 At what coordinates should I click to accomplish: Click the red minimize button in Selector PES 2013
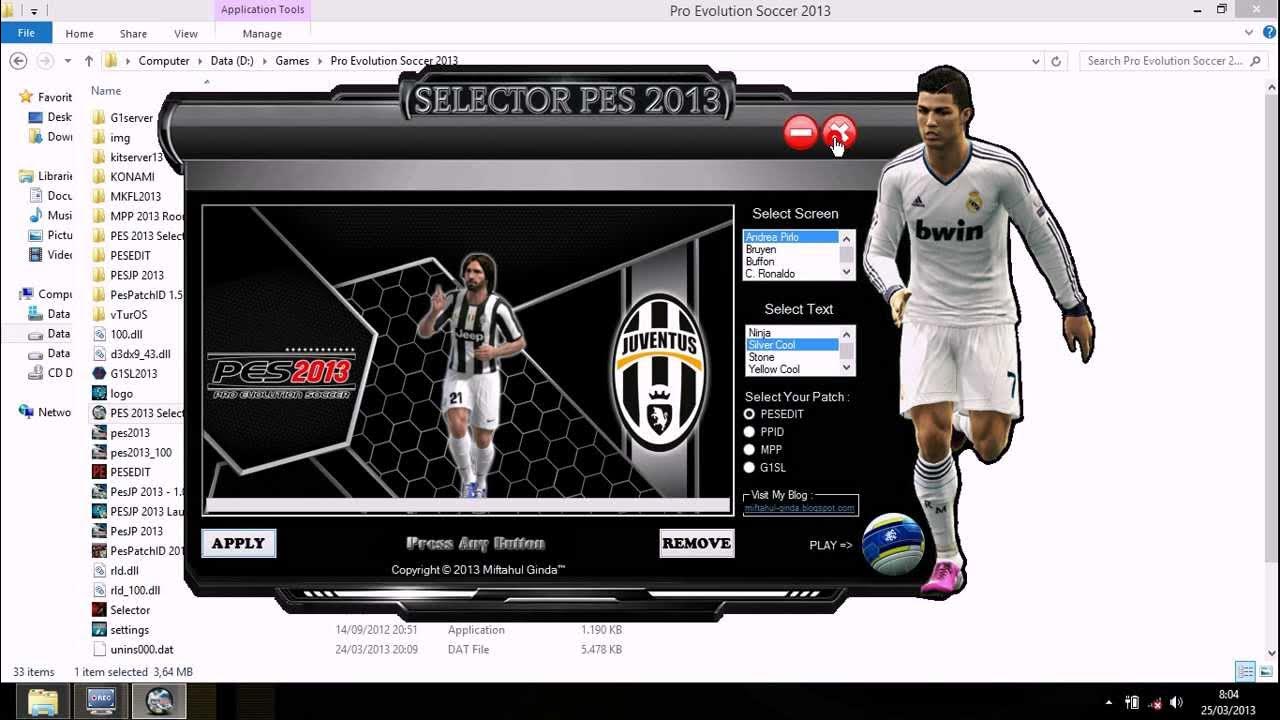click(x=800, y=132)
